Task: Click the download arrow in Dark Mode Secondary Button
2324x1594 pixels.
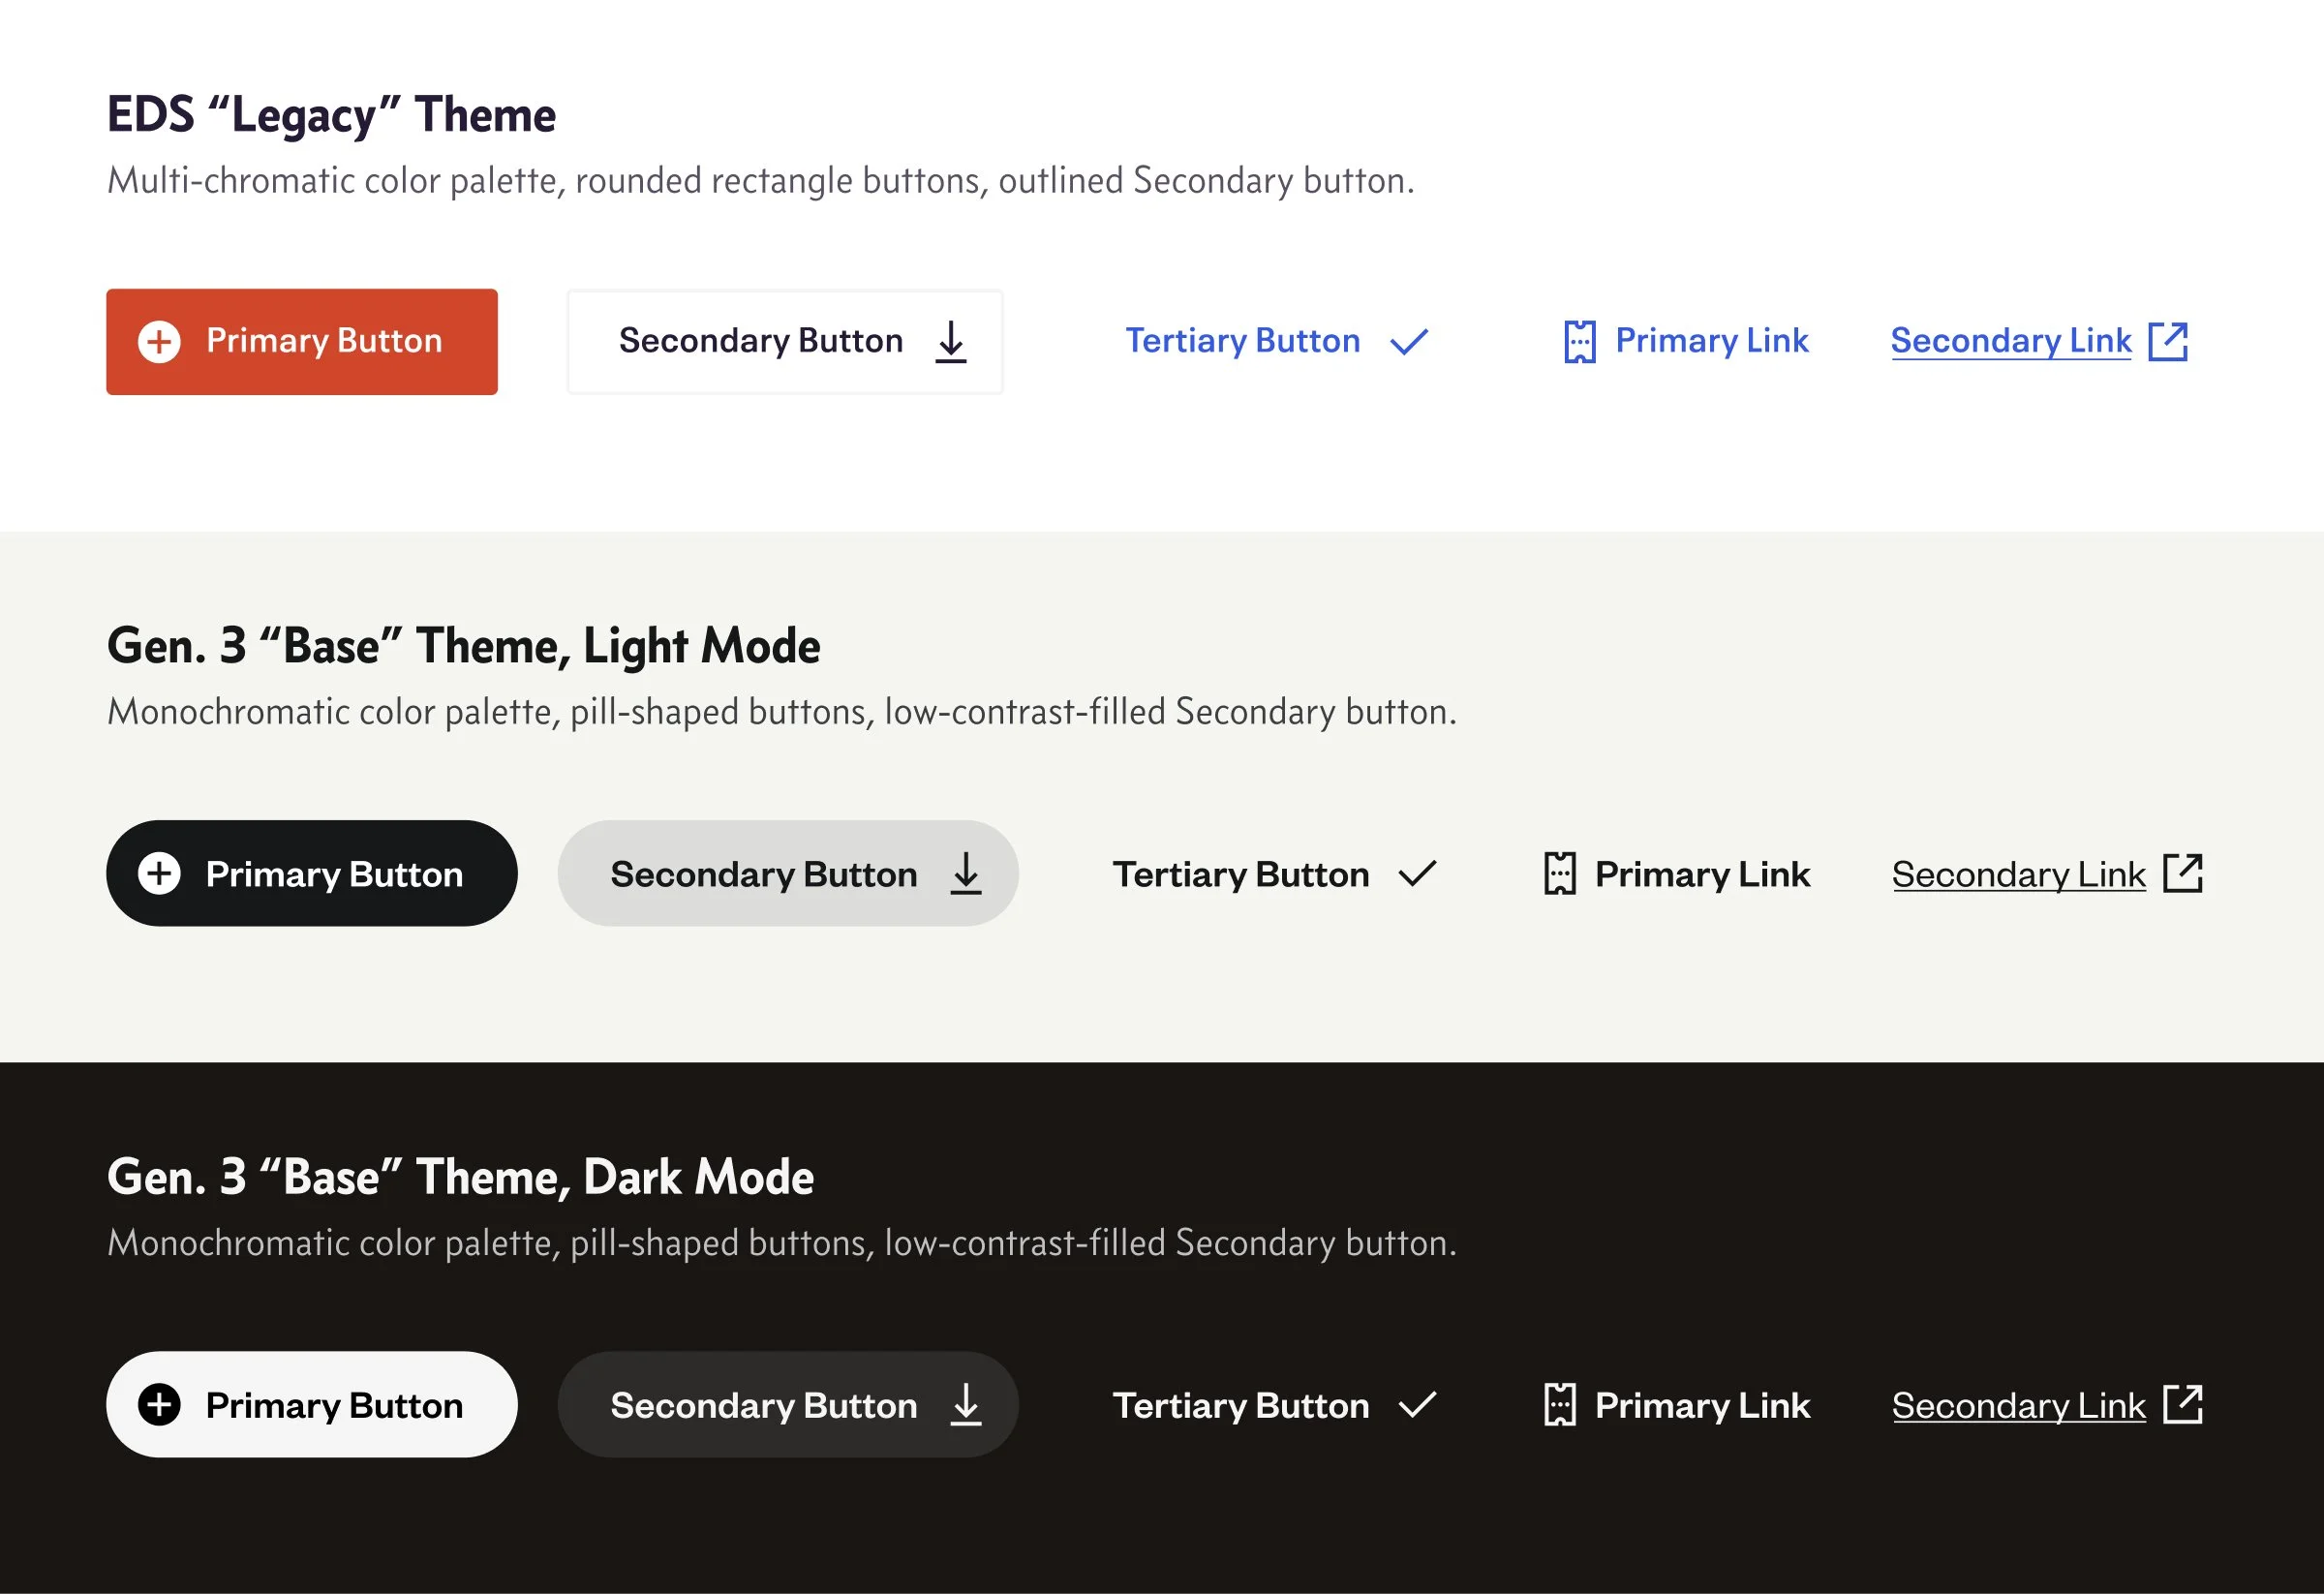Action: [966, 1405]
